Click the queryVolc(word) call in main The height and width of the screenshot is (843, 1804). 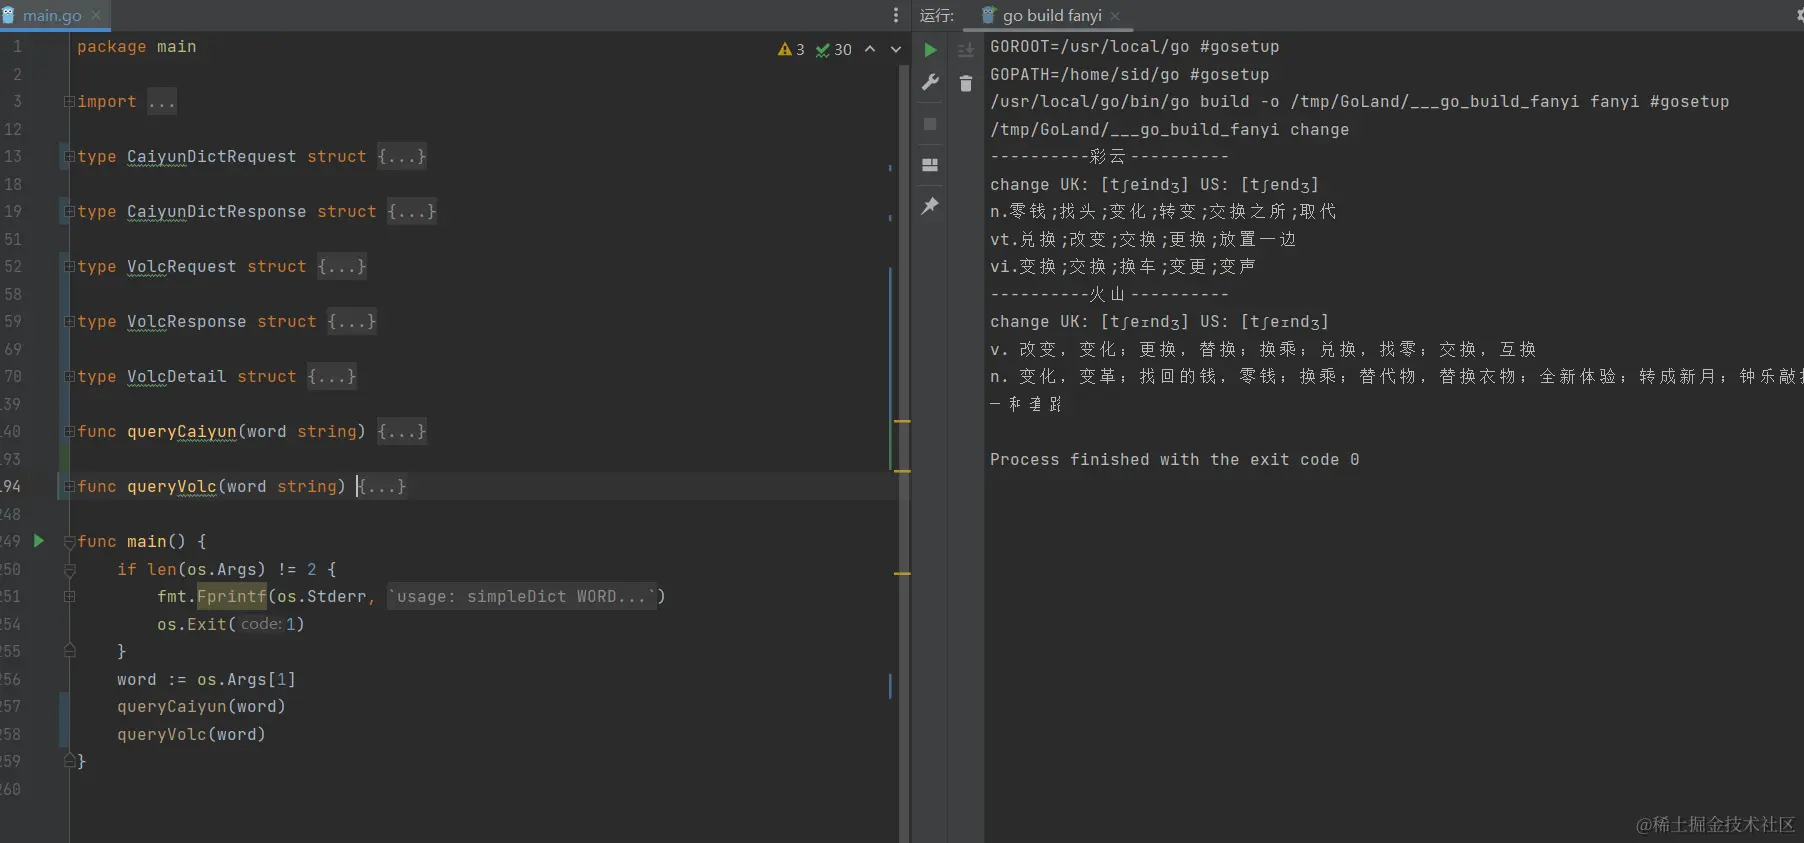point(191,735)
